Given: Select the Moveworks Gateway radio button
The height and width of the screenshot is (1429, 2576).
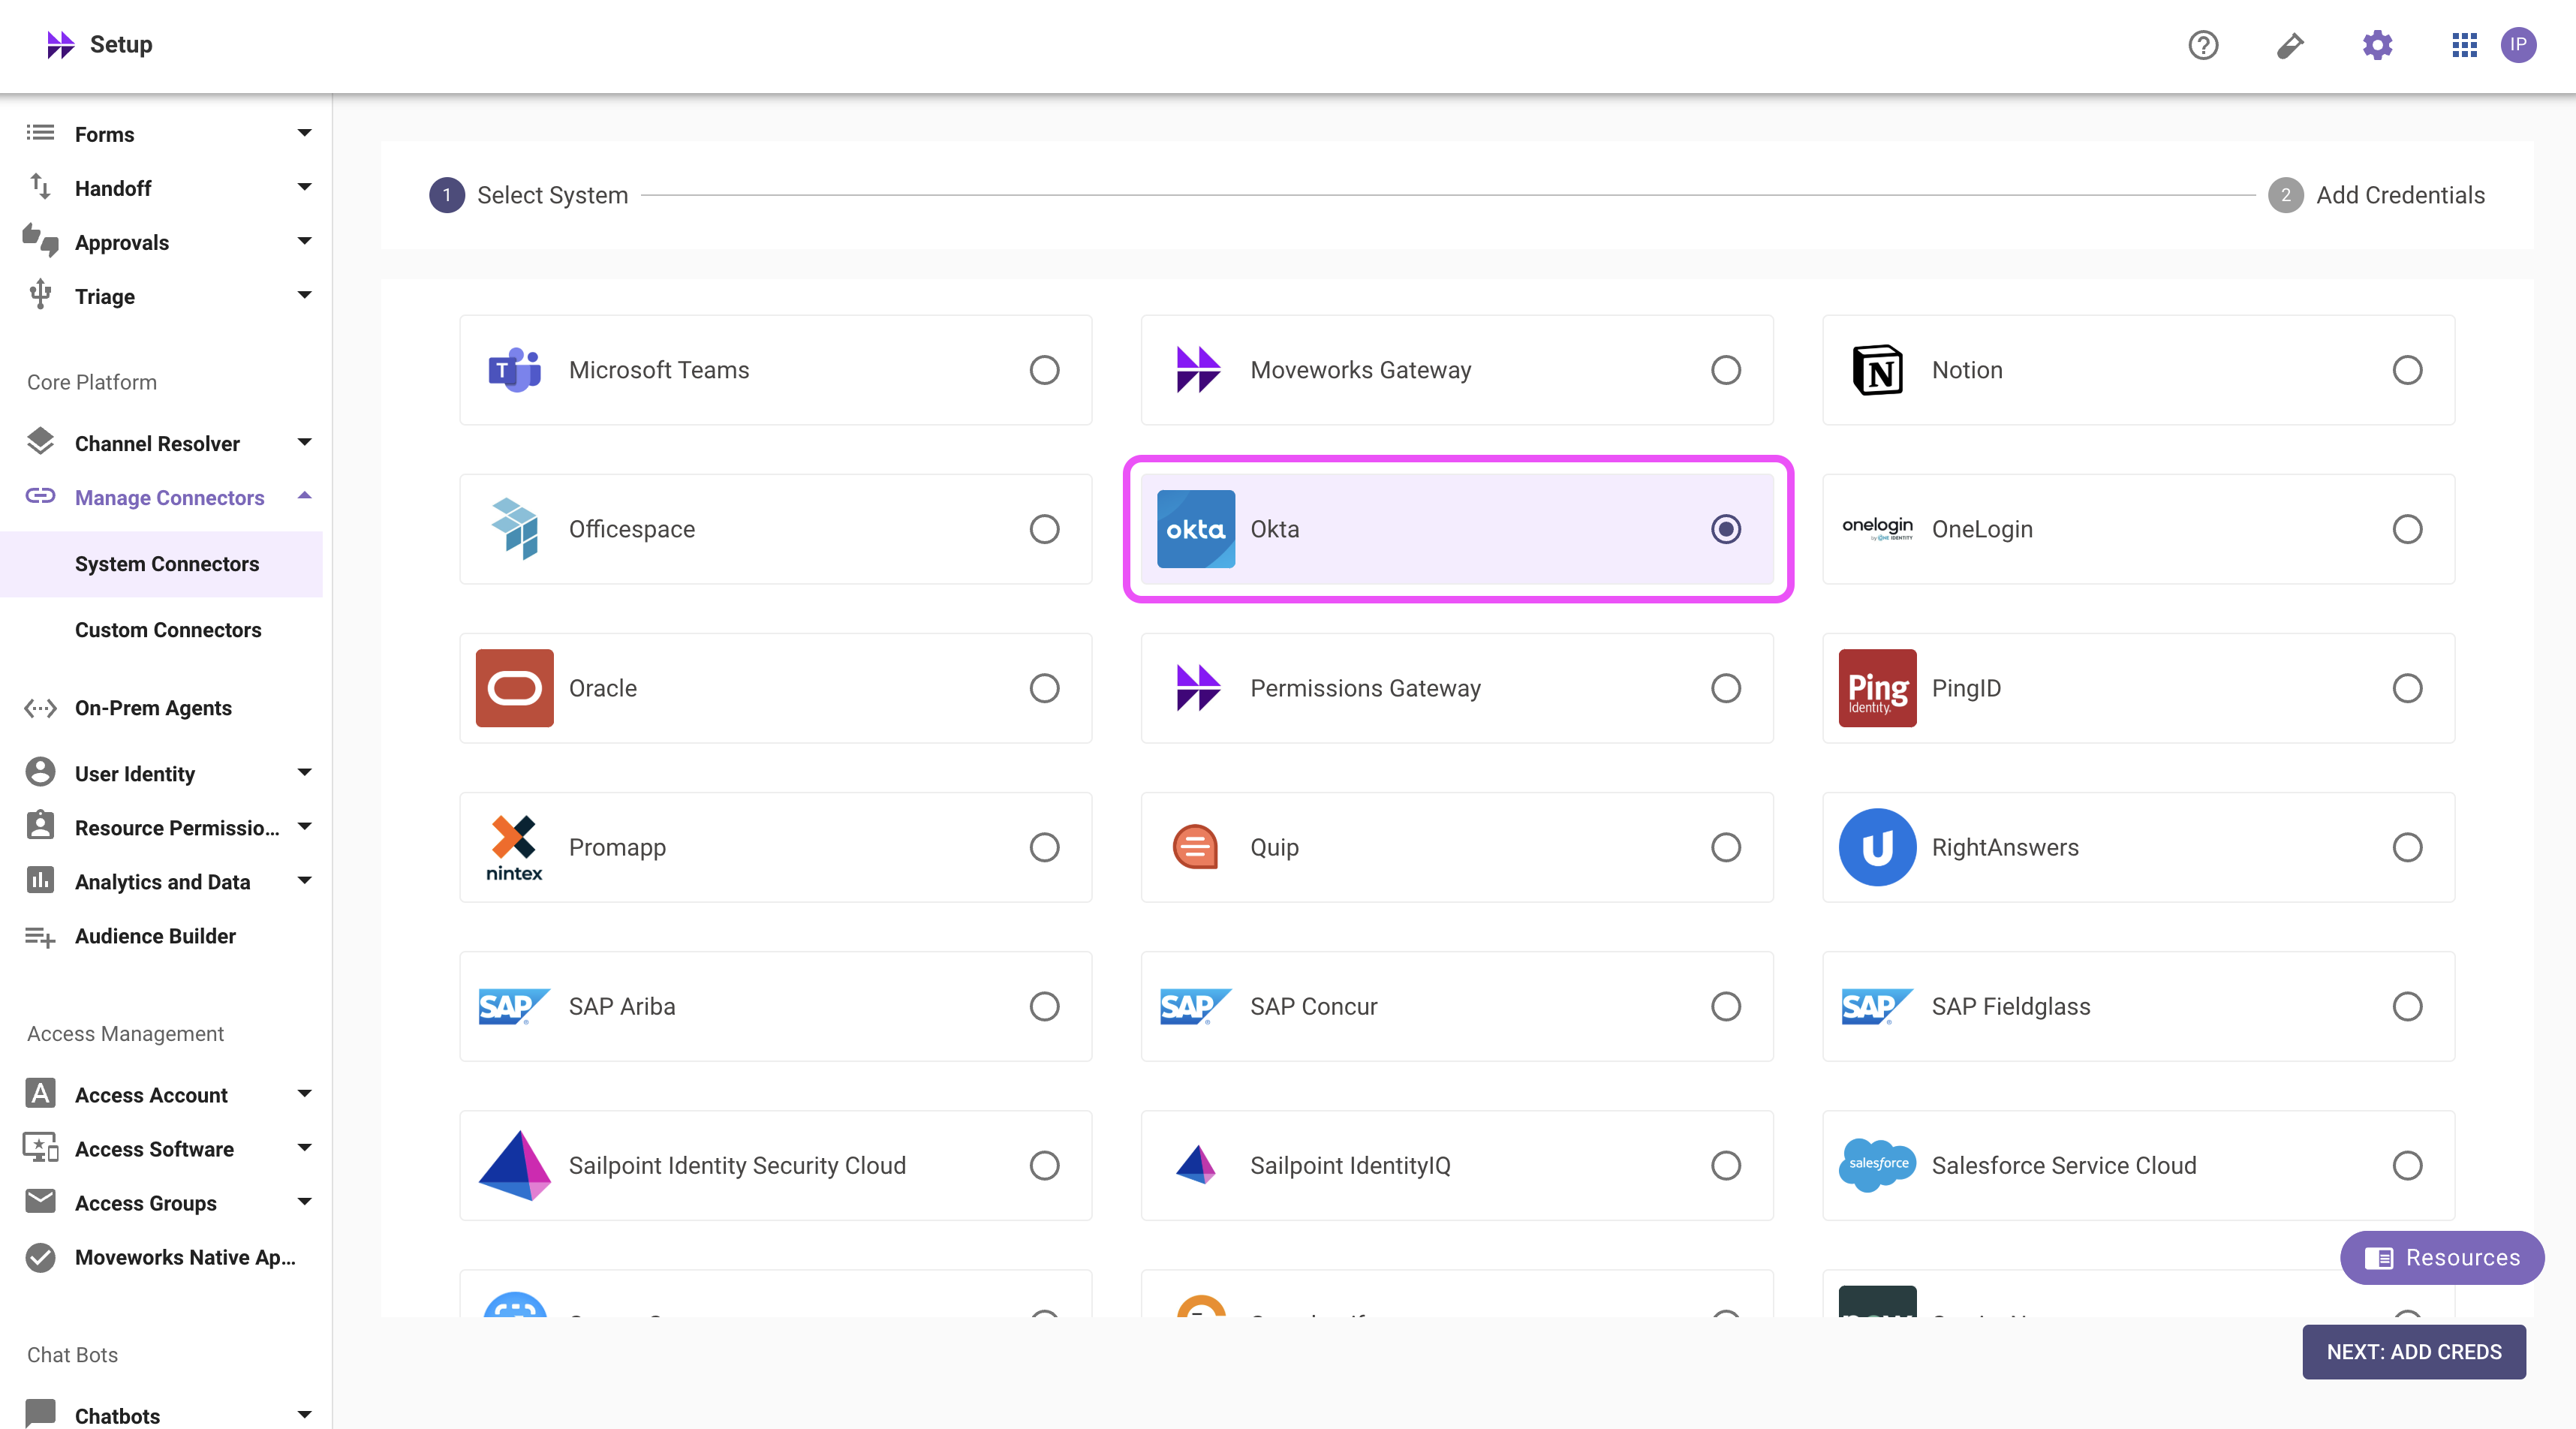Looking at the screenshot, I should click(1725, 370).
